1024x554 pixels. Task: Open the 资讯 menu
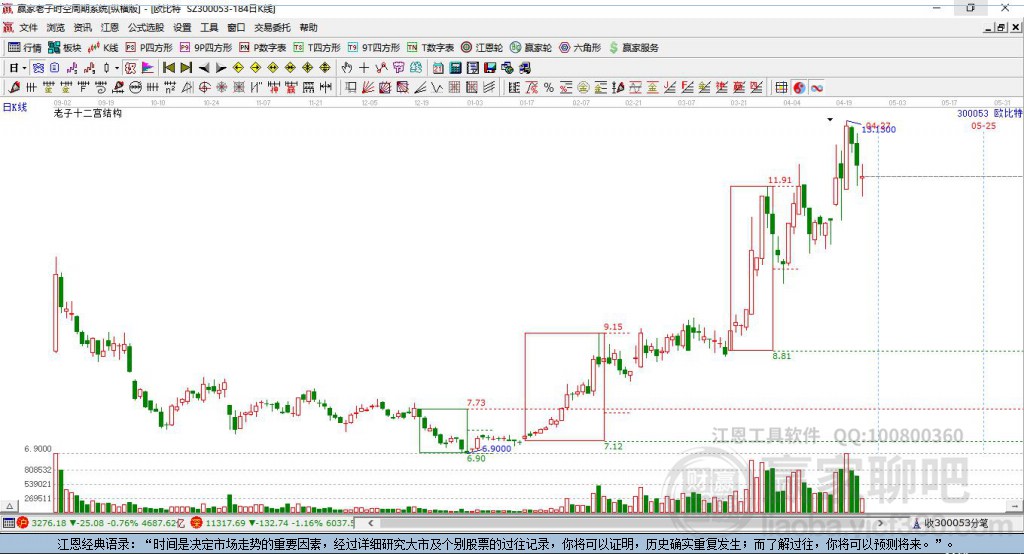click(82, 27)
